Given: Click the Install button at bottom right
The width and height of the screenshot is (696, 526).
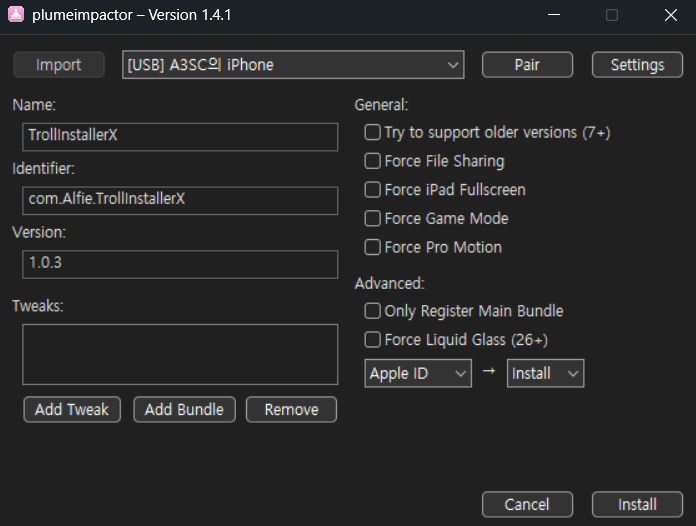Looking at the screenshot, I should (637, 504).
